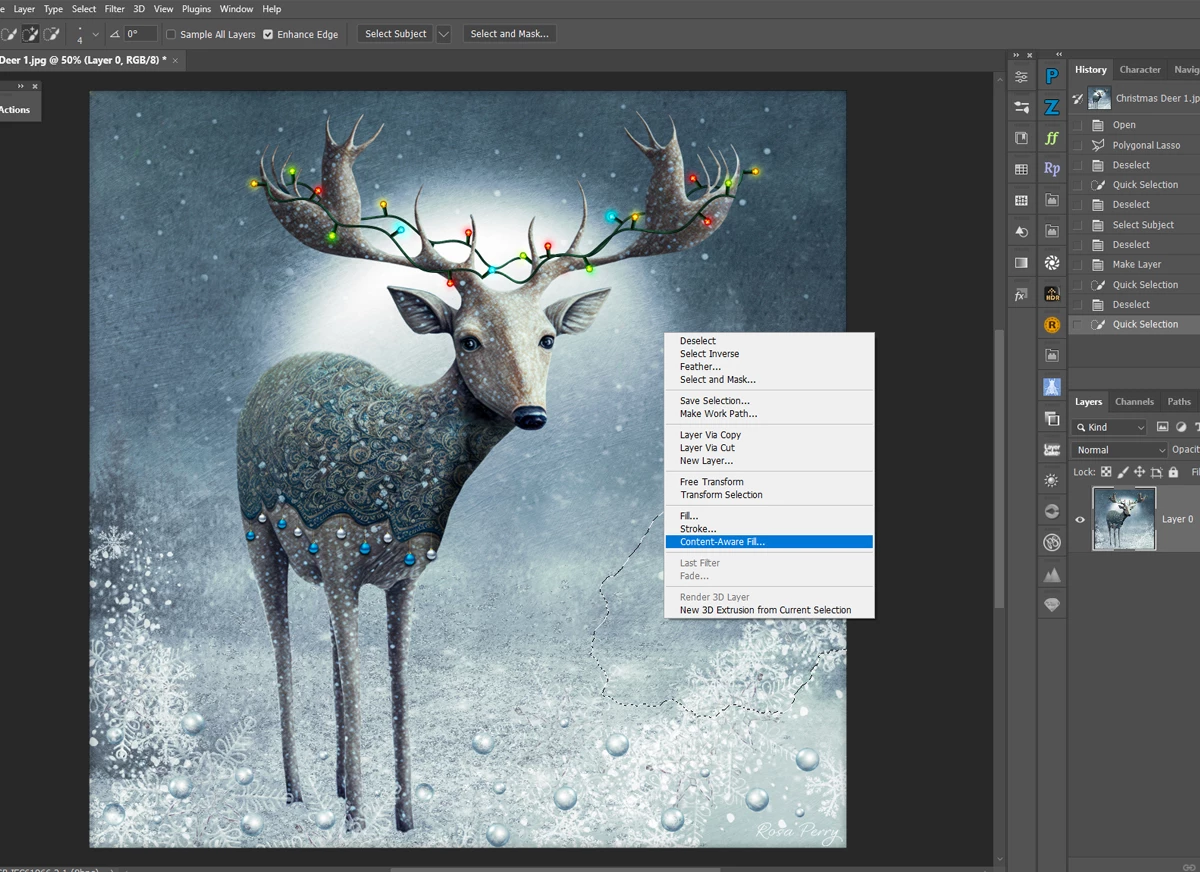Switch to the Character tab

tap(1140, 70)
